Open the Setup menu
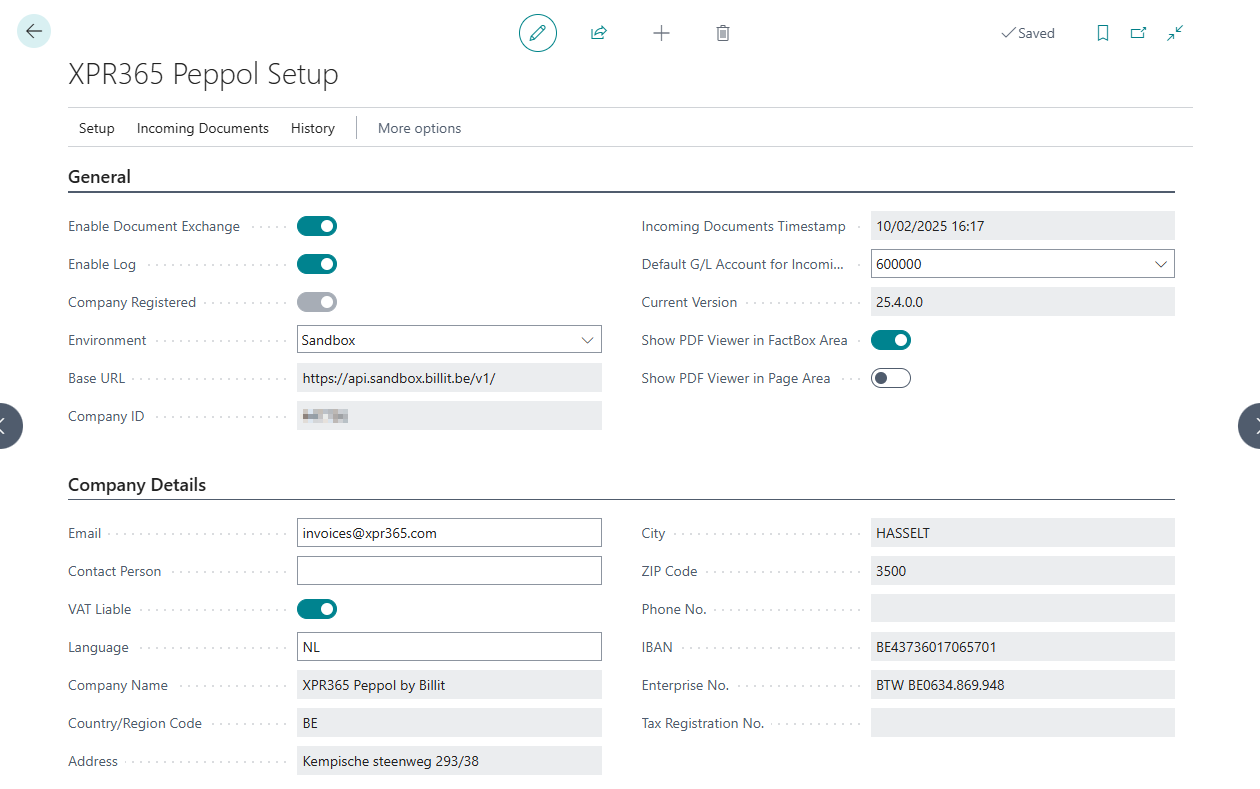Image resolution: width=1260 pixels, height=789 pixels. click(97, 128)
